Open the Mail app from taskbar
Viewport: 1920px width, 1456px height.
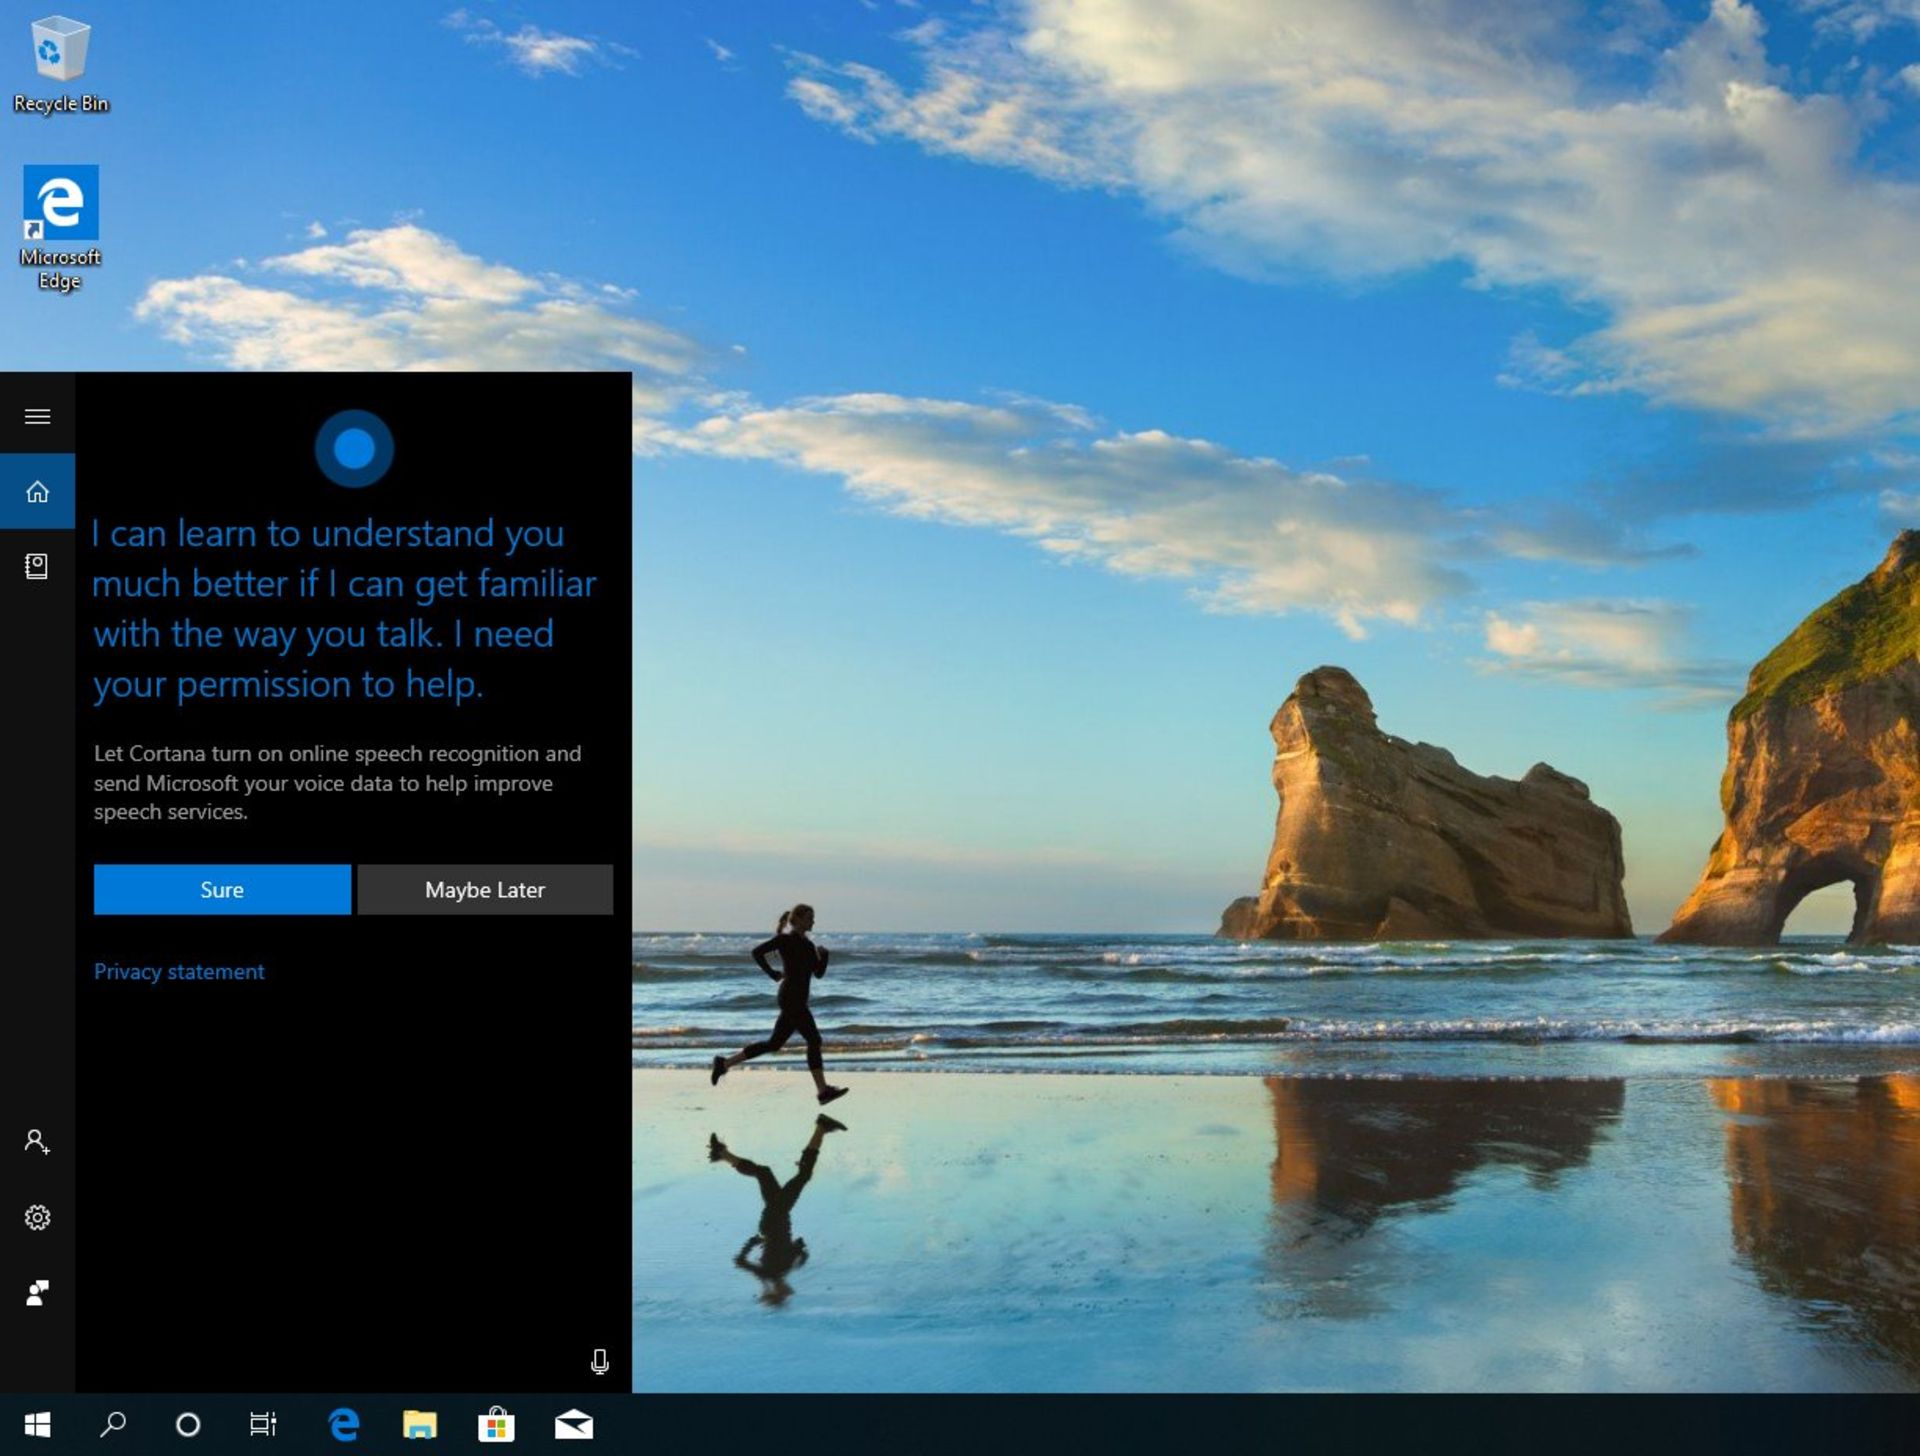tap(572, 1424)
